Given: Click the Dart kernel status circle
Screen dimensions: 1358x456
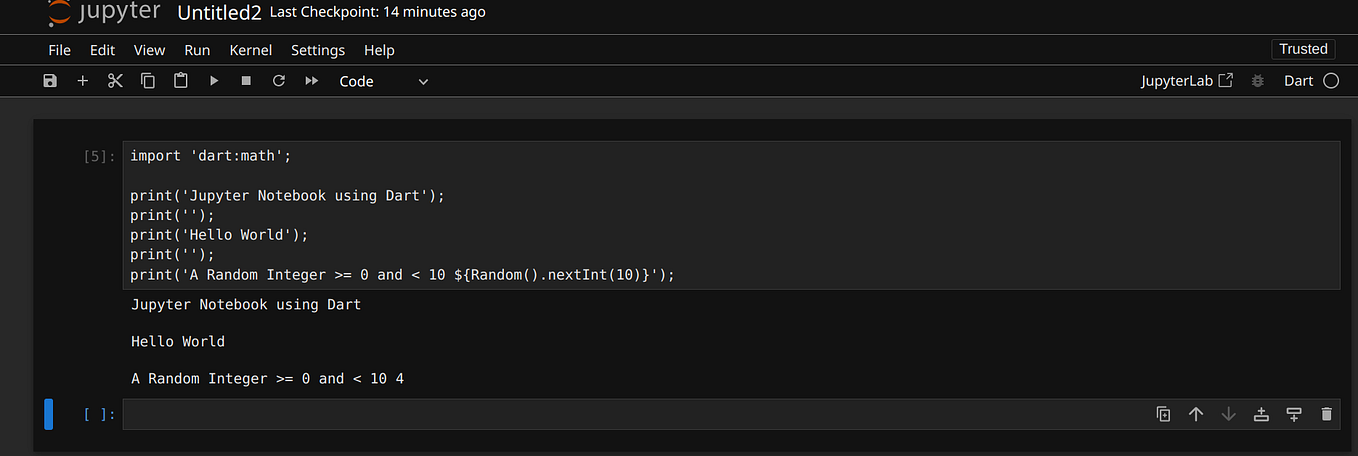Looking at the screenshot, I should pyautogui.click(x=1331, y=81).
